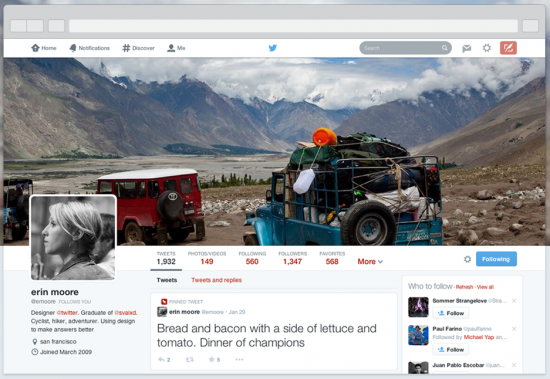Click the Twitter bird logo

coord(273,48)
